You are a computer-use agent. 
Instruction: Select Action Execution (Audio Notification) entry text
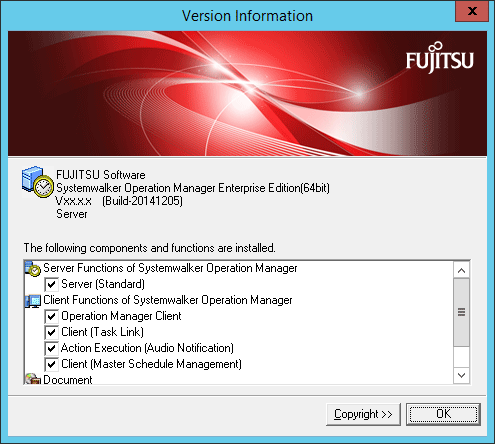pos(147,348)
